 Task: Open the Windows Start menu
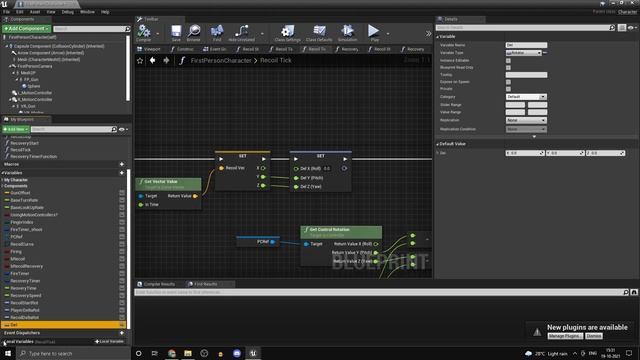8,353
